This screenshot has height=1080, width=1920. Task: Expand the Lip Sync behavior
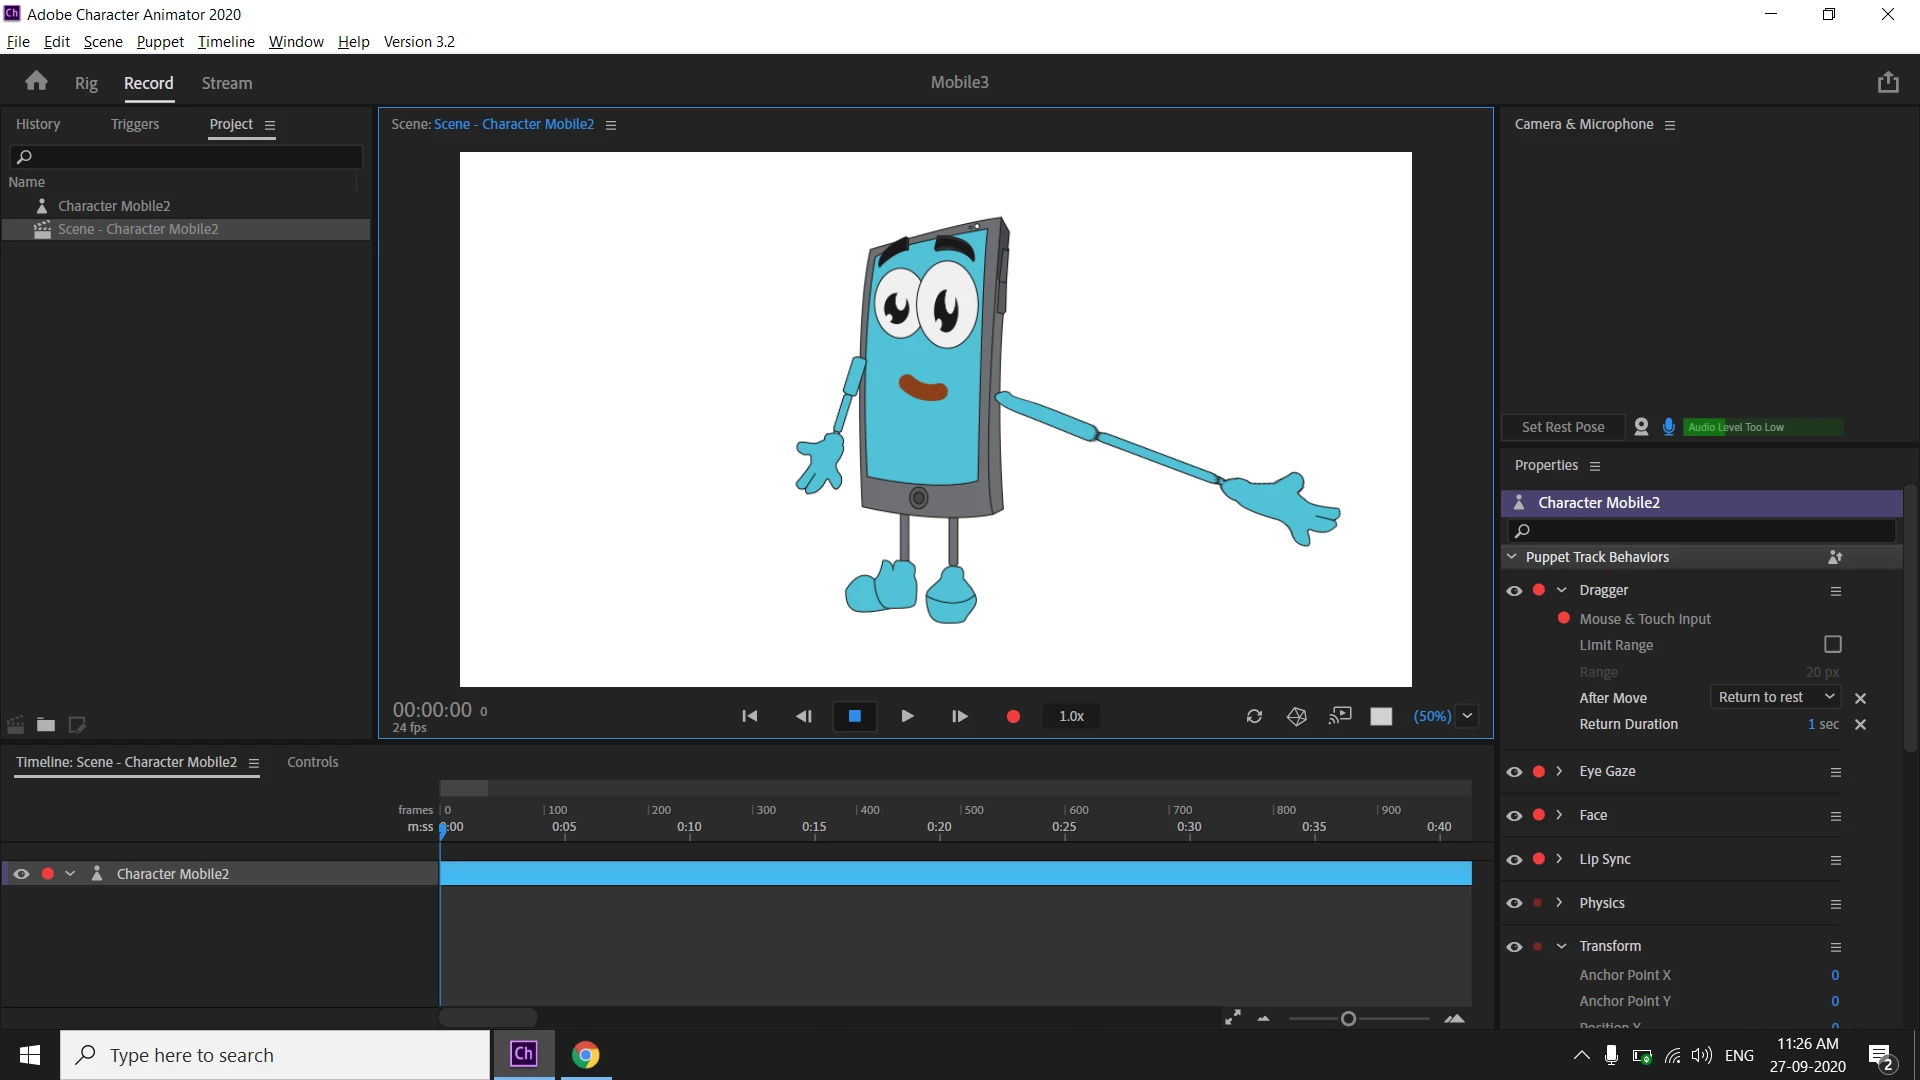tap(1559, 859)
